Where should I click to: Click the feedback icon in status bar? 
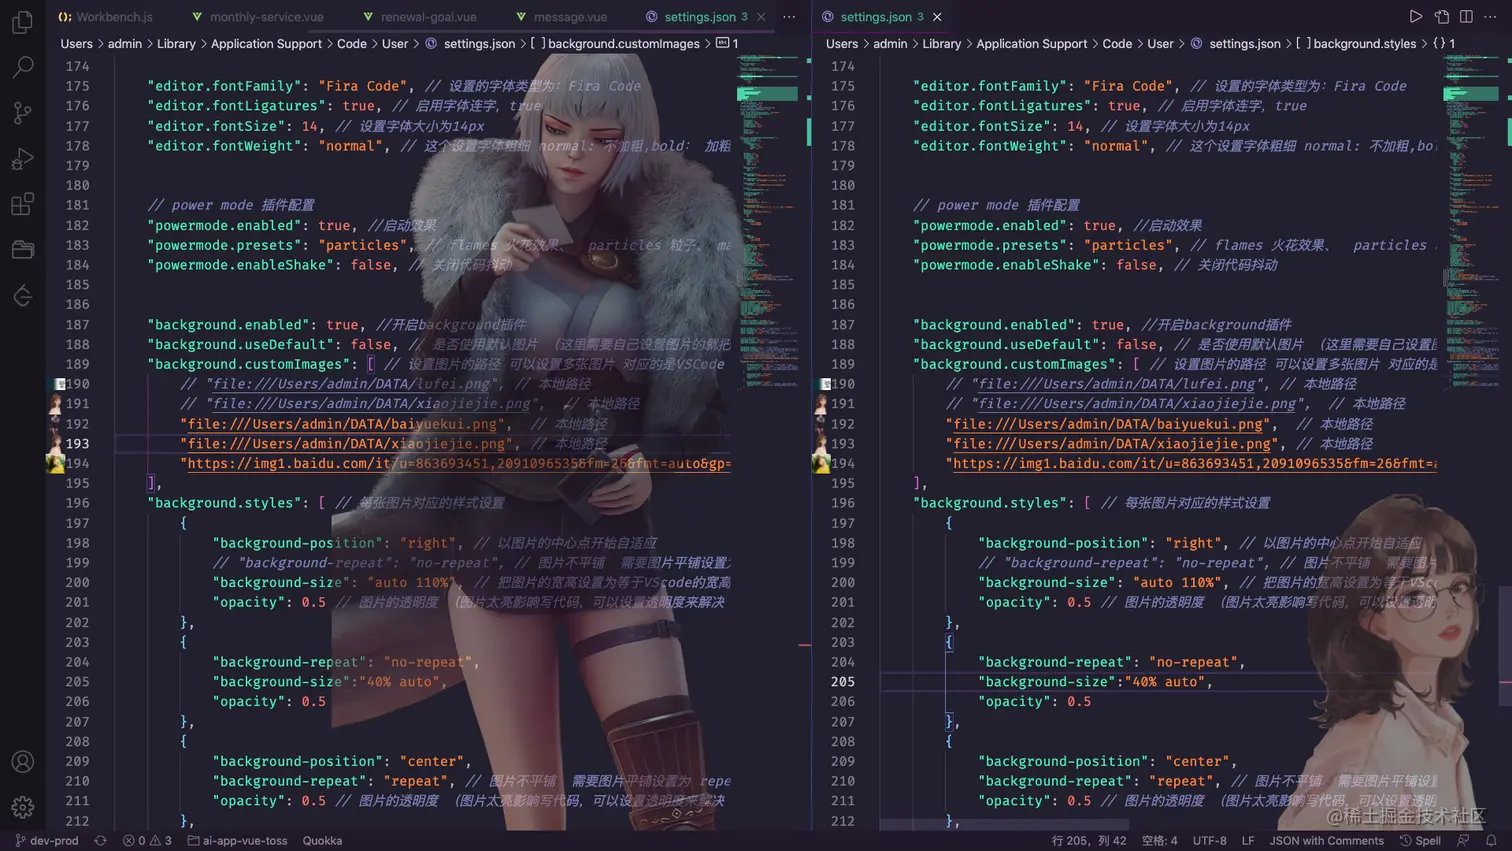1464,841
